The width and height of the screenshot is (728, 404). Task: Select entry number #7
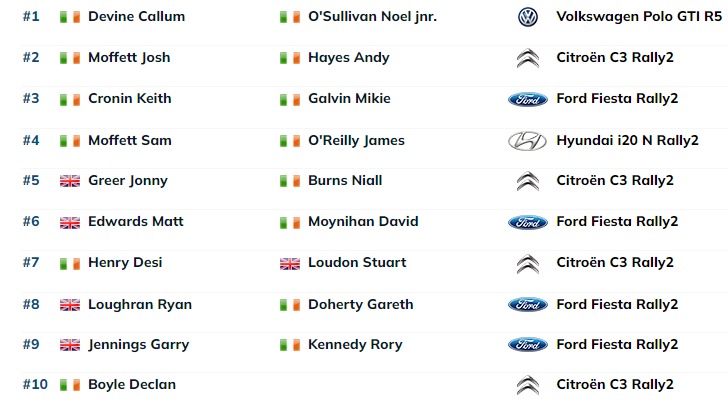[x=31, y=263]
